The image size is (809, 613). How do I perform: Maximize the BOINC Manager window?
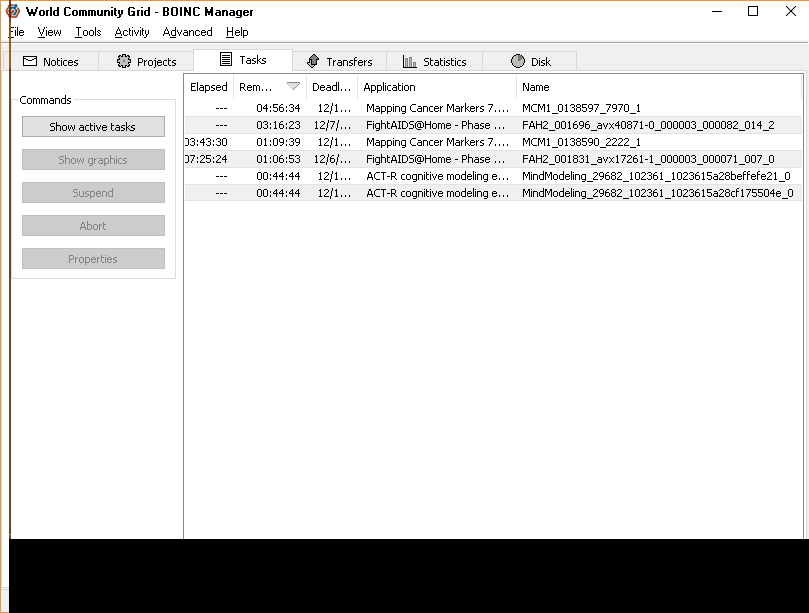(x=753, y=11)
